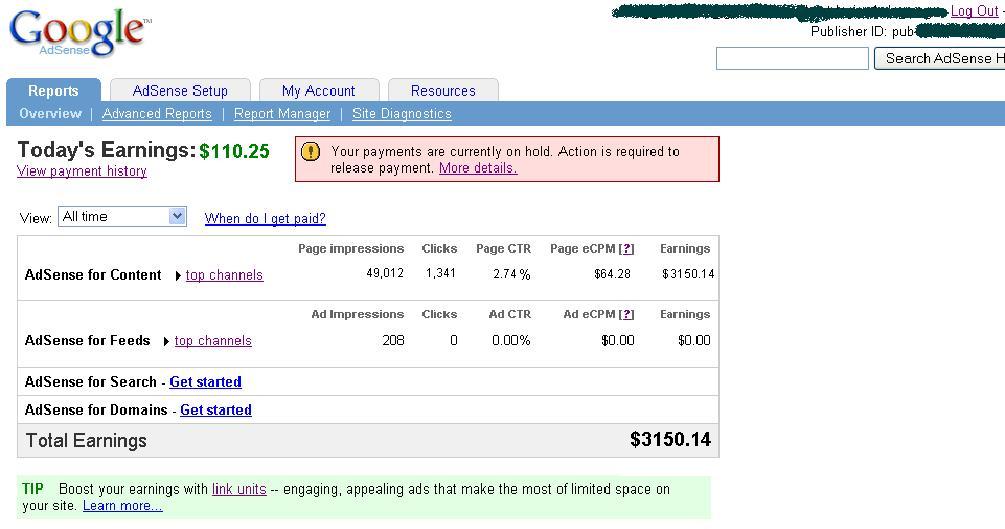Click the AdSense for Content row label

point(93,275)
